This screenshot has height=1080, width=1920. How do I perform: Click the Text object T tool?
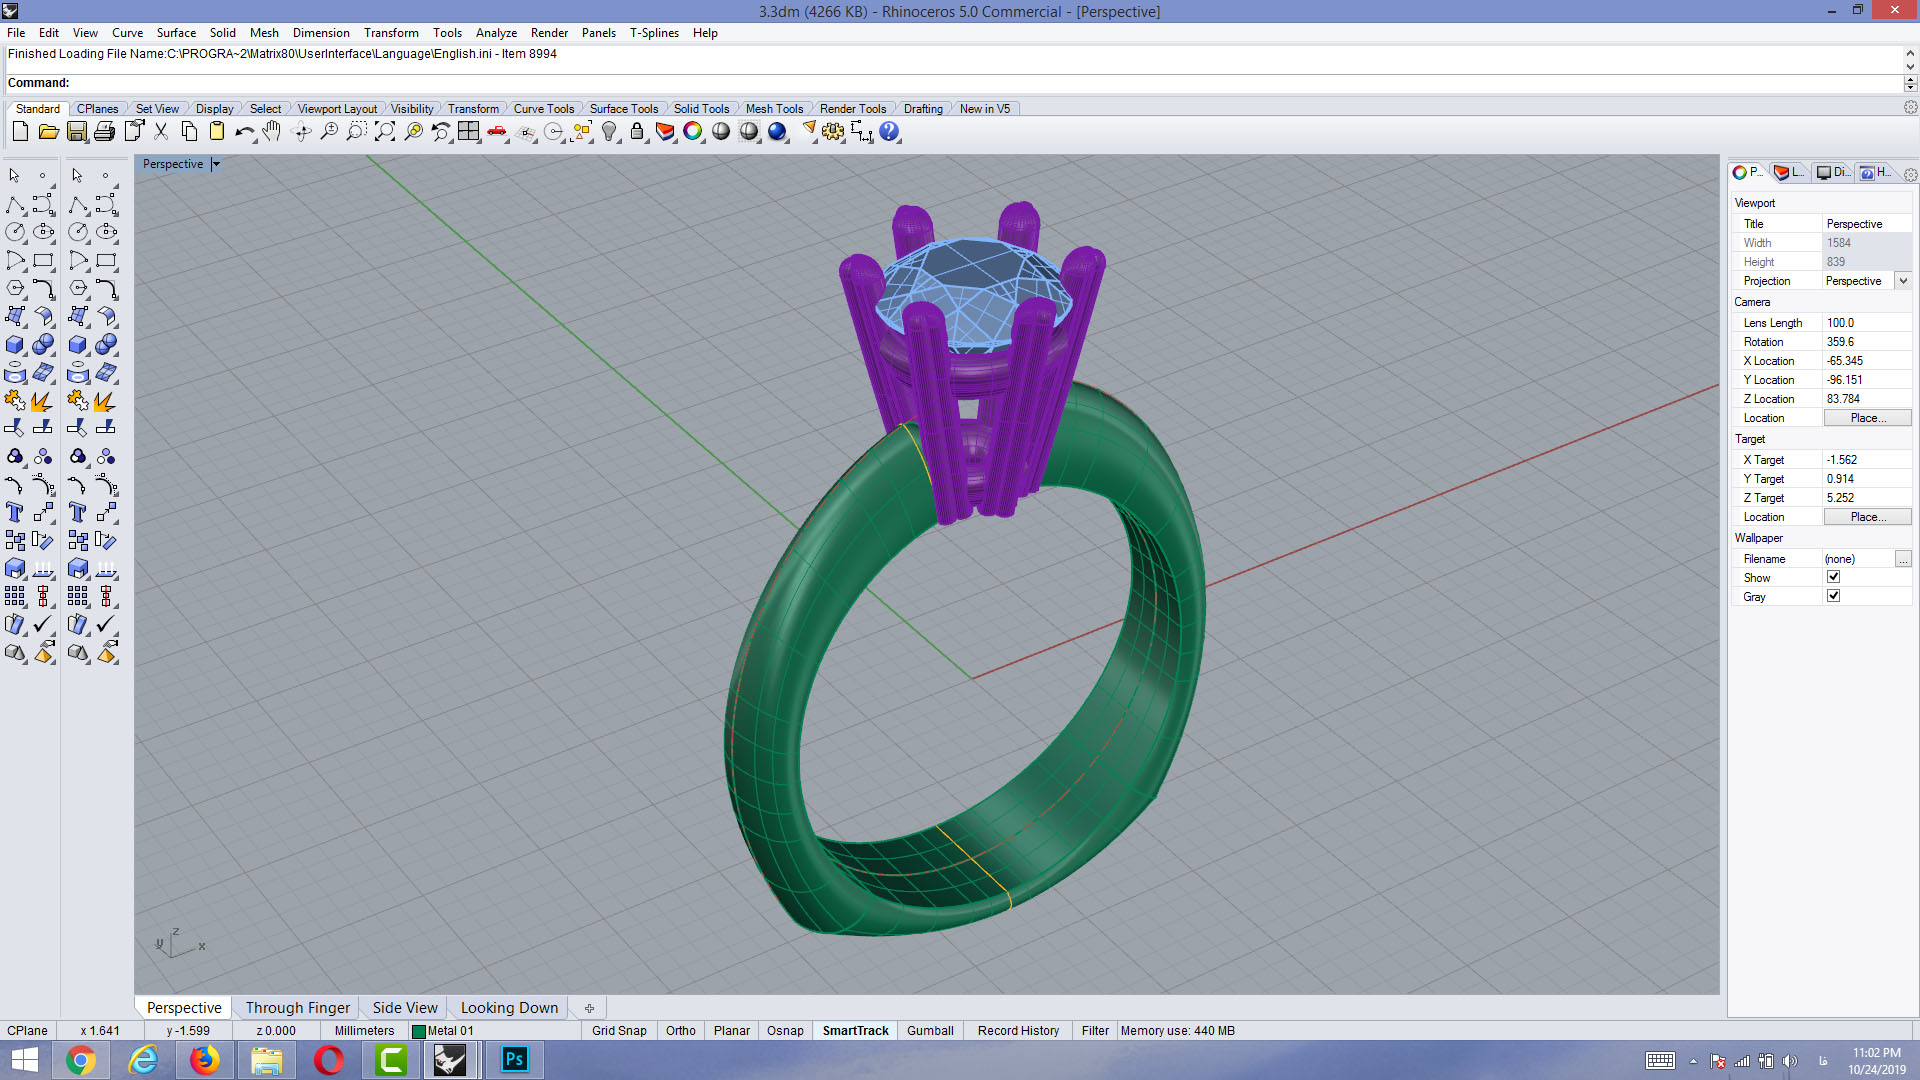15,512
